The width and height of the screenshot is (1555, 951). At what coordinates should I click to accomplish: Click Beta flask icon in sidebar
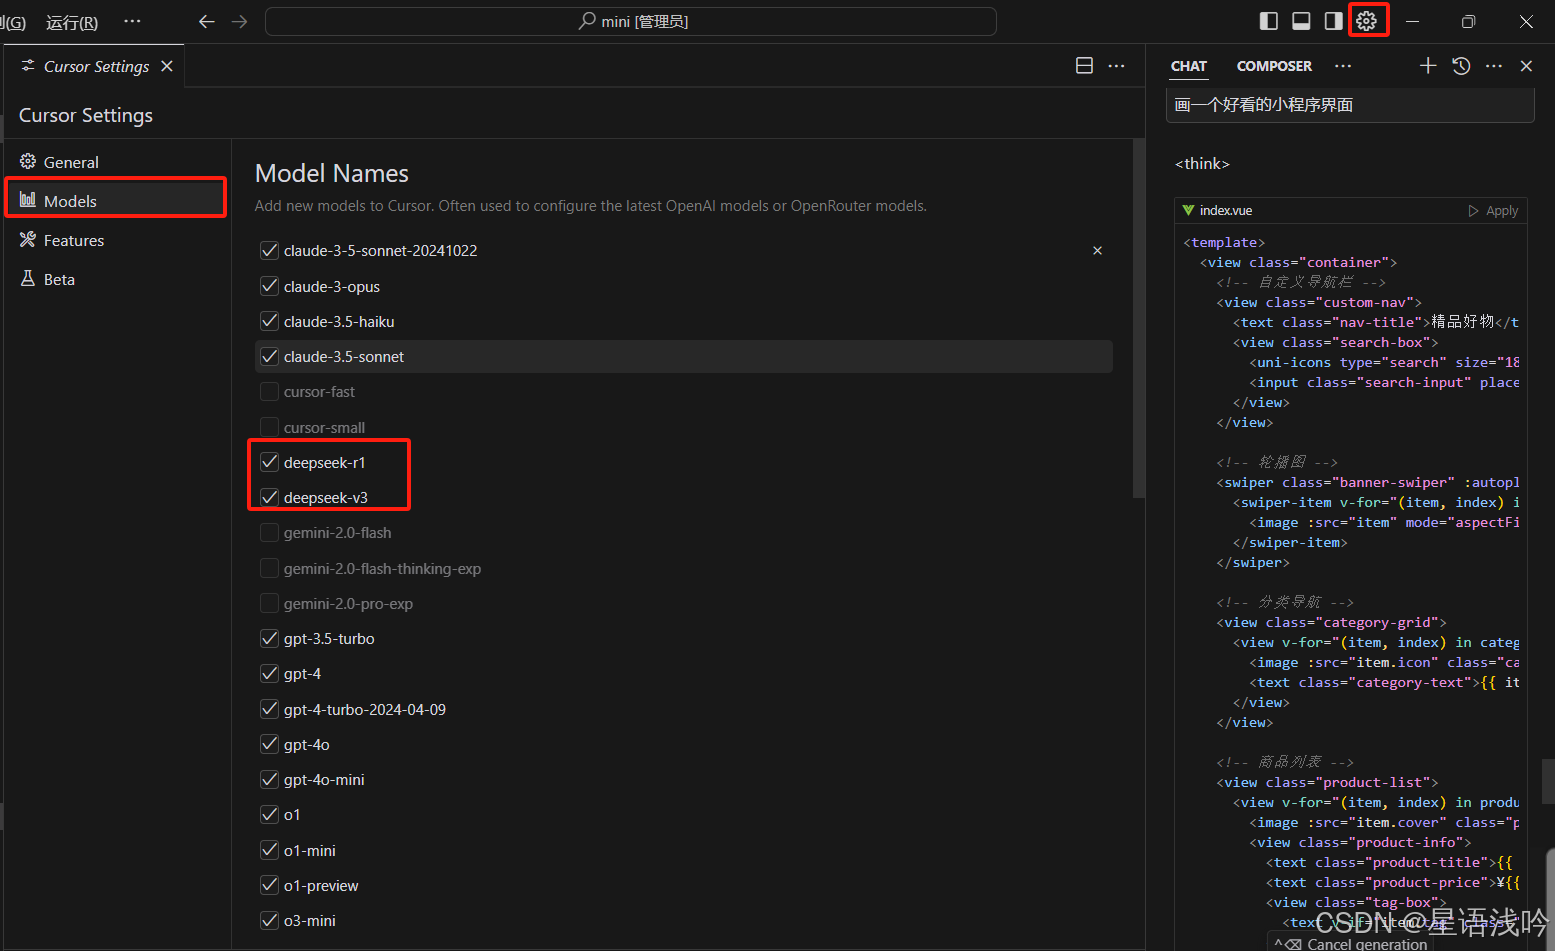pyautogui.click(x=28, y=278)
